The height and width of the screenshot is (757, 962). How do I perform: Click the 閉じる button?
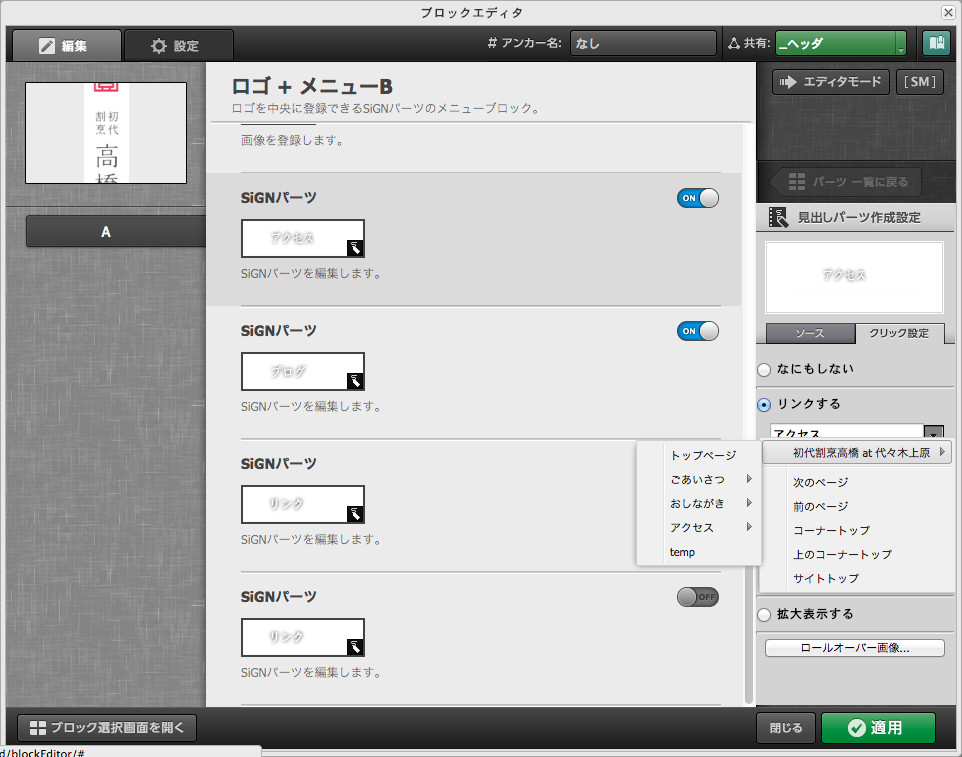tap(785, 727)
